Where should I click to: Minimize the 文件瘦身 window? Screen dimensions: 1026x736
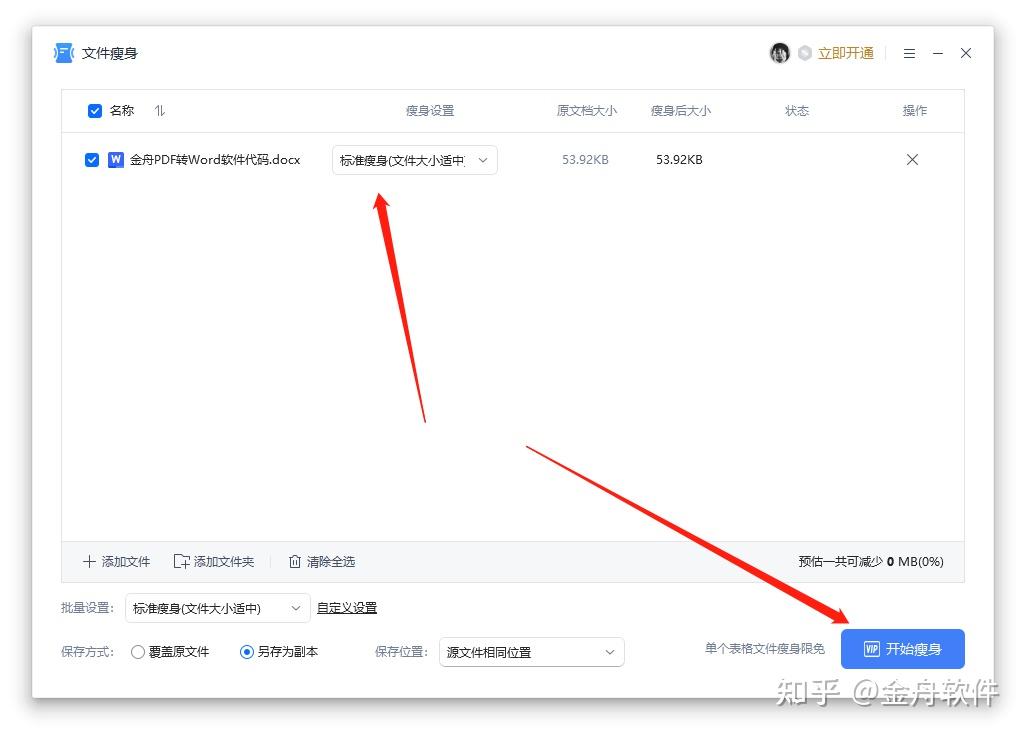point(938,54)
